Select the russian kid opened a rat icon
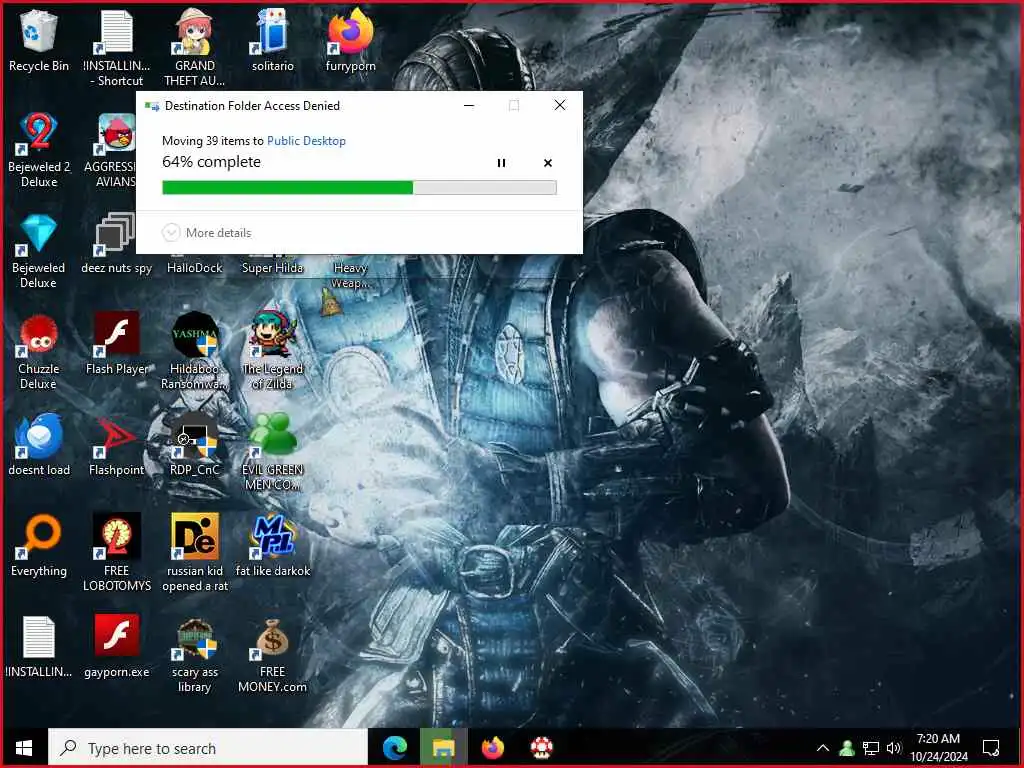The height and width of the screenshot is (768, 1024). (x=195, y=553)
